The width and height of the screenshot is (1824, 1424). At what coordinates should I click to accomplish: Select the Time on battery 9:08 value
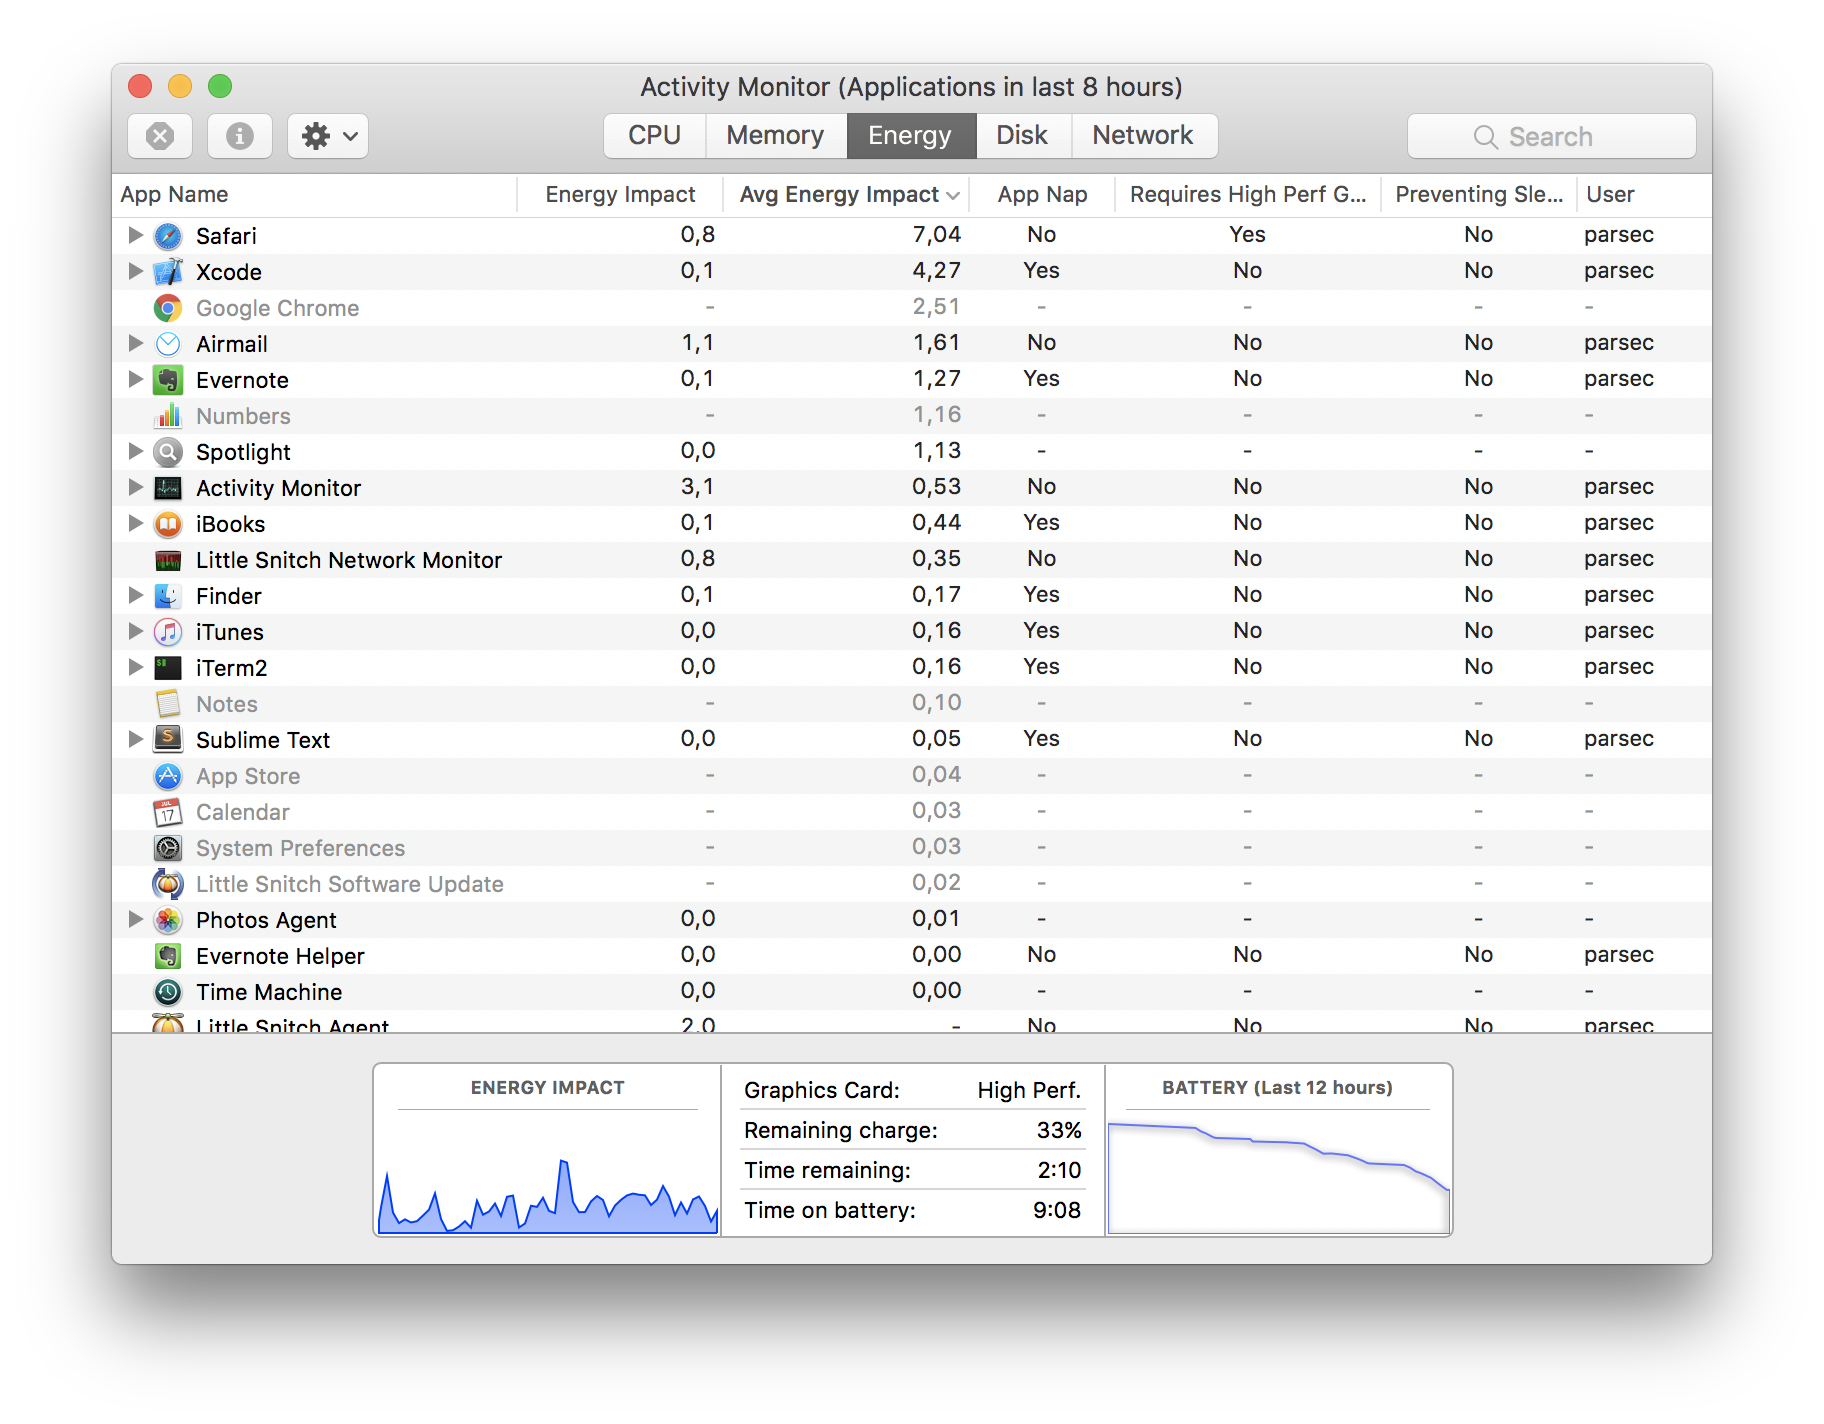click(x=1057, y=1210)
